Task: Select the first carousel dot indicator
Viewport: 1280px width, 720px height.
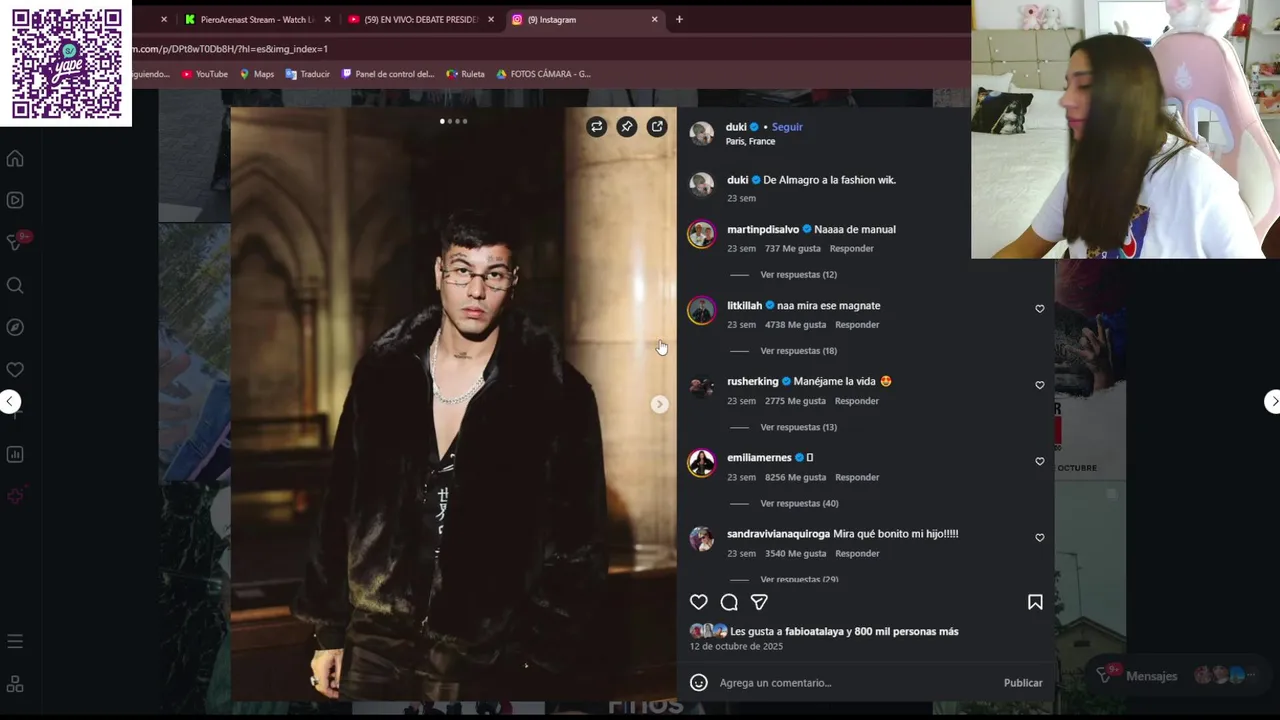Action: coord(442,121)
